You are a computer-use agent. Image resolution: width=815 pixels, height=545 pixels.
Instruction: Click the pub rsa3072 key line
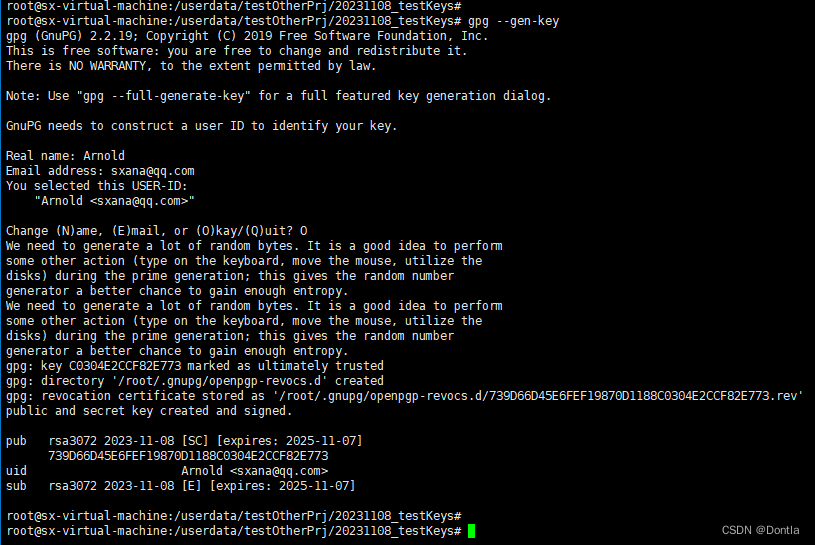(x=184, y=441)
